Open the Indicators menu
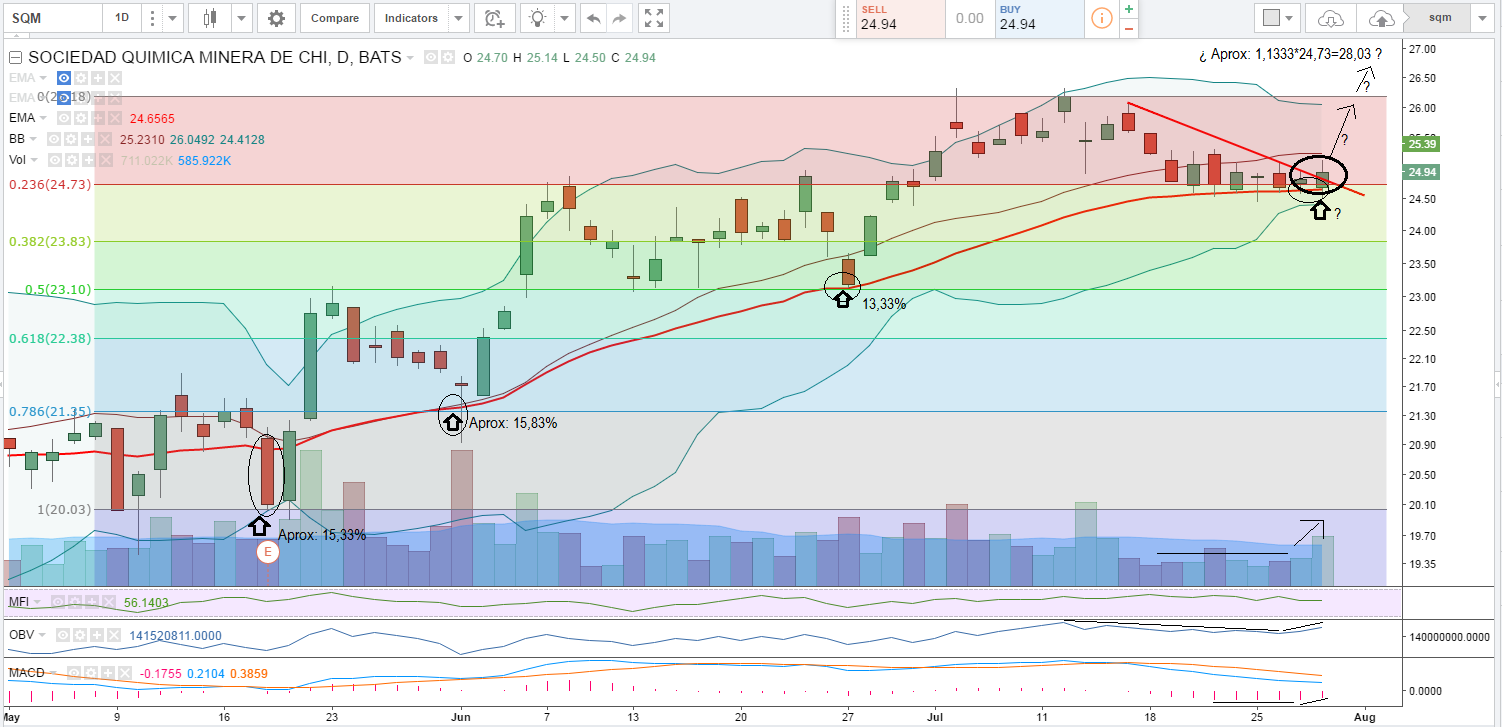 click(411, 18)
